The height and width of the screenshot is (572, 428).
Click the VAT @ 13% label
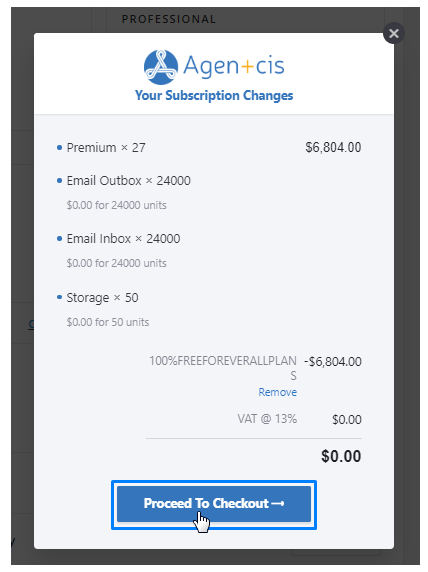(x=267, y=419)
